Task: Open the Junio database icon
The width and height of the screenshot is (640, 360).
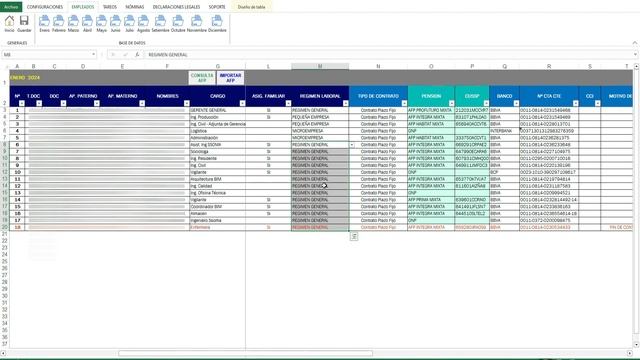Action: (116, 24)
